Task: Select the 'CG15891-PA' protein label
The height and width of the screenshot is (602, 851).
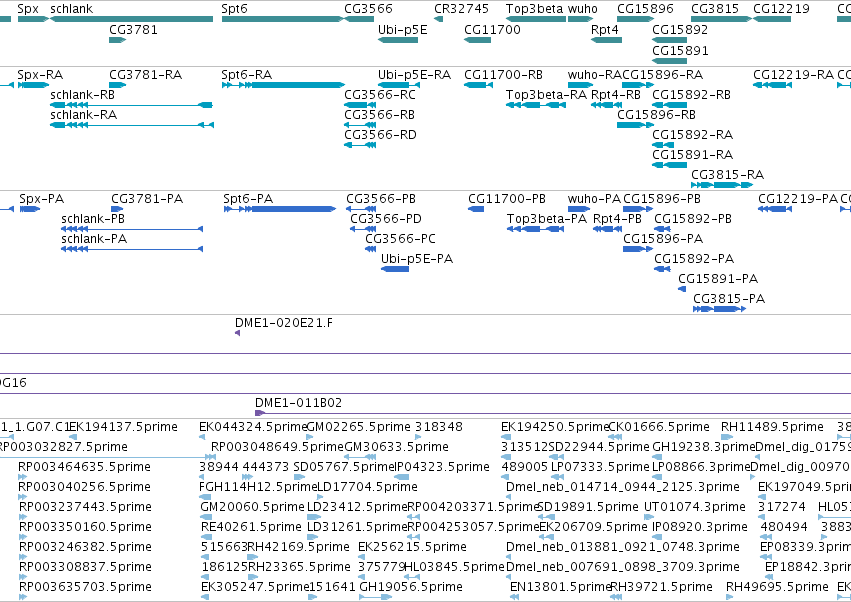Action: 718,279
